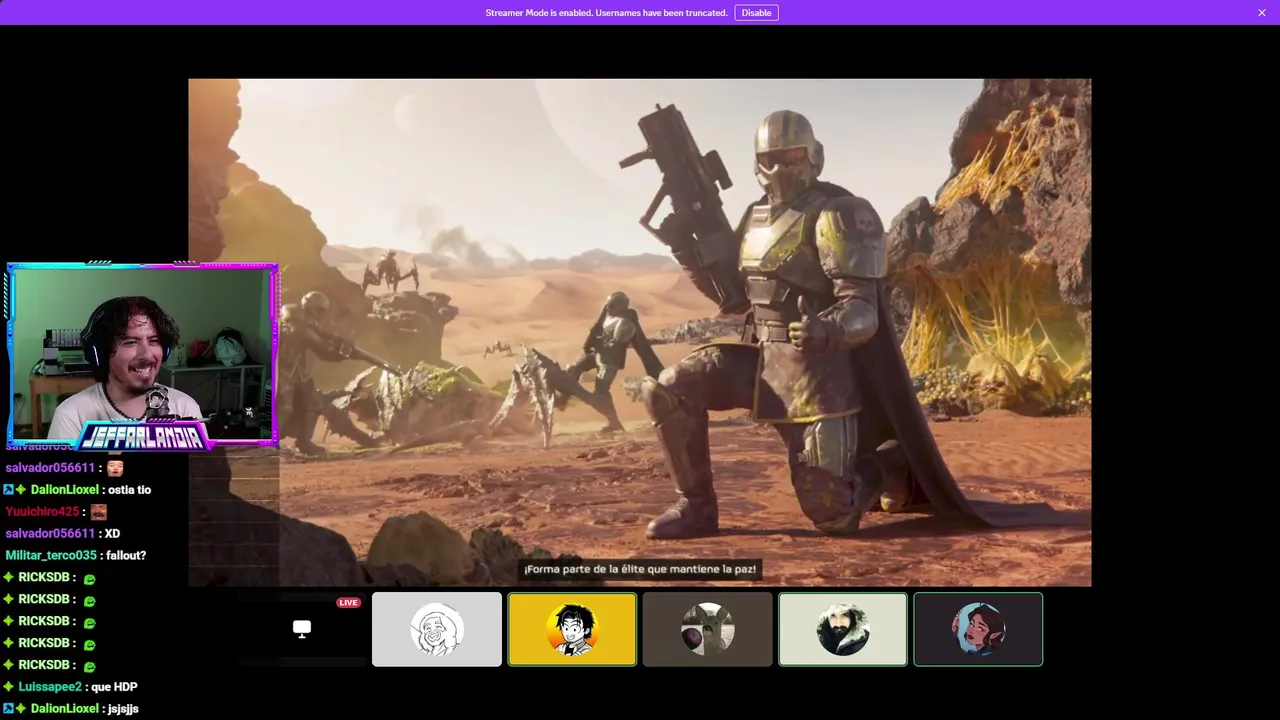
Task: Click the streamer webcam overlay
Action: pyautogui.click(x=142, y=355)
